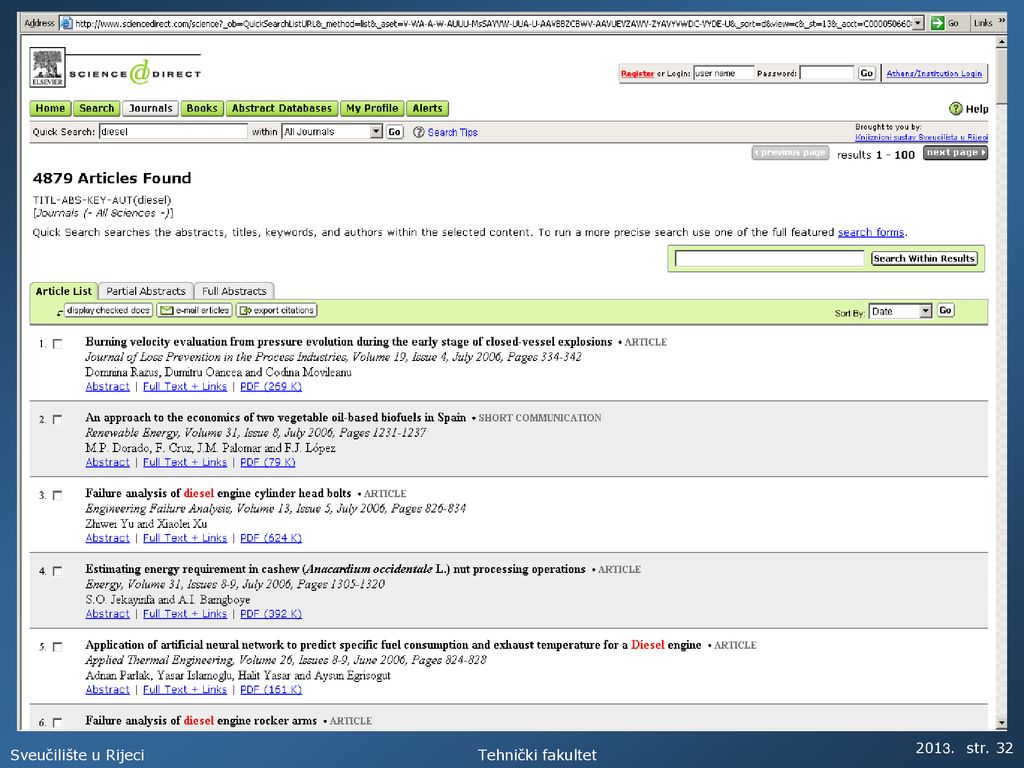1024x768 pixels.
Task: Open the Search Tips link
Action: tap(453, 132)
